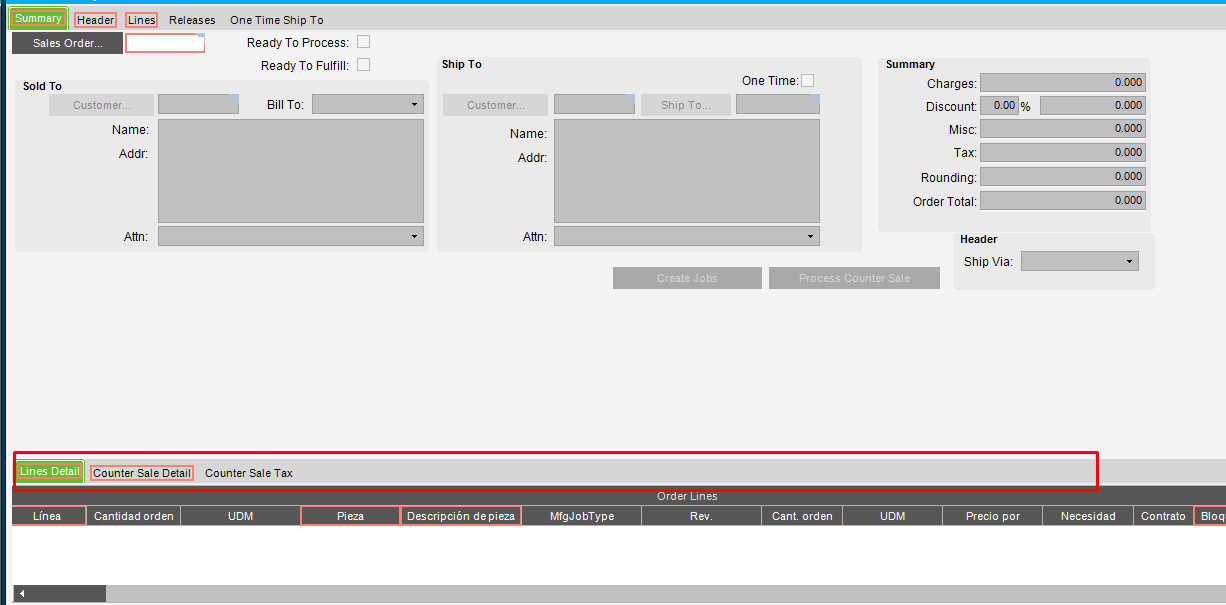Click the Charges amount field
1226x605 pixels.
click(x=1063, y=83)
